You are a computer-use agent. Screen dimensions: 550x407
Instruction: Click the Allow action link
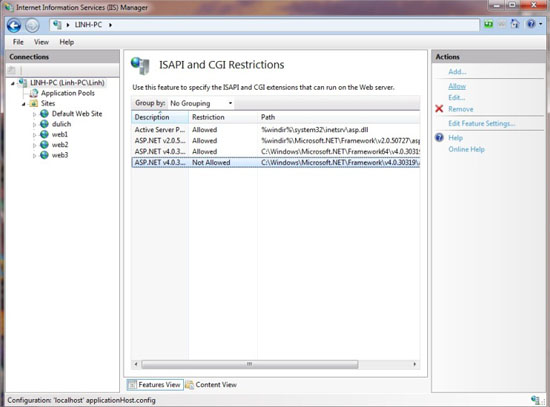tap(457, 86)
